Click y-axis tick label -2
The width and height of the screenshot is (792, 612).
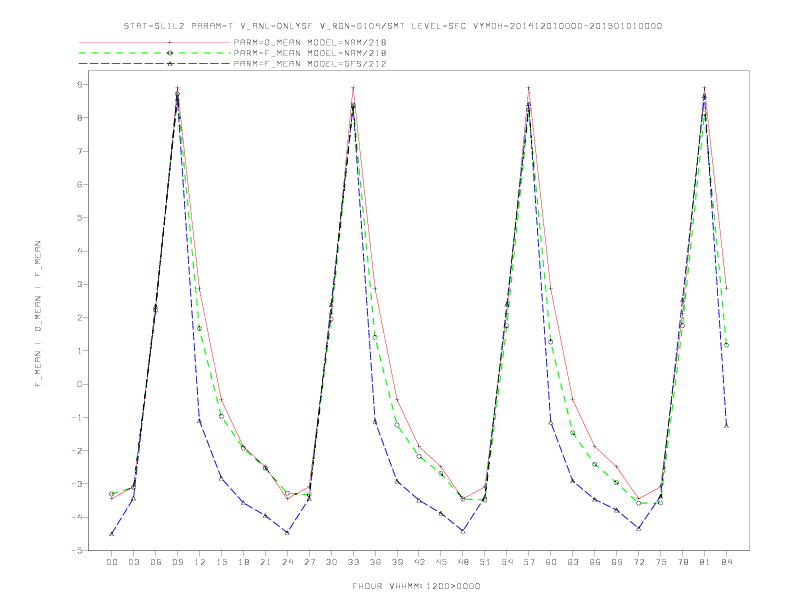pyautogui.click(x=77, y=451)
